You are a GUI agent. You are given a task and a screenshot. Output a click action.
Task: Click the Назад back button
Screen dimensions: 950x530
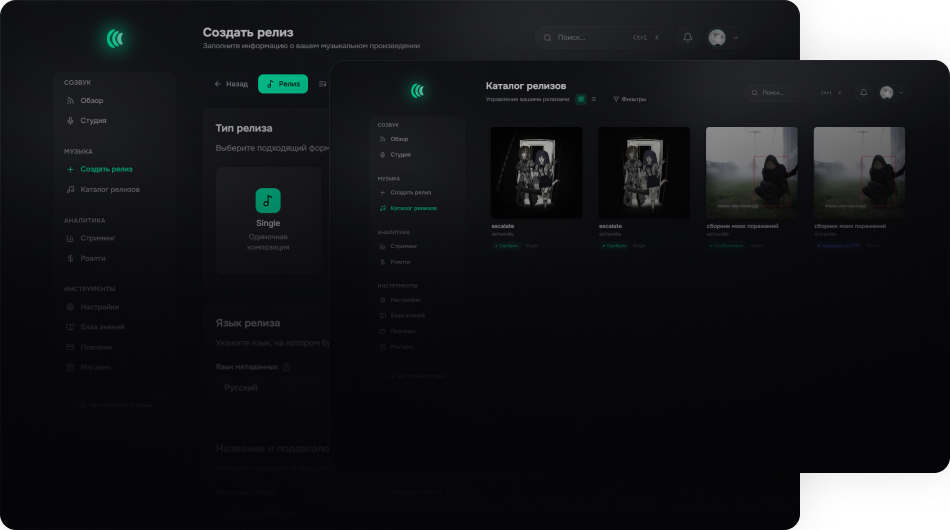point(231,84)
